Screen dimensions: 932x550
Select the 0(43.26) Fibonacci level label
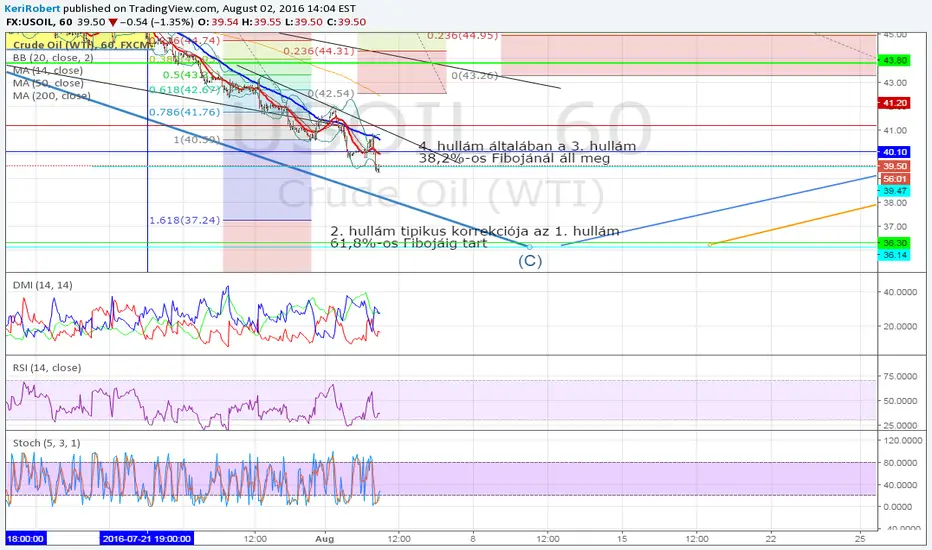[474, 76]
